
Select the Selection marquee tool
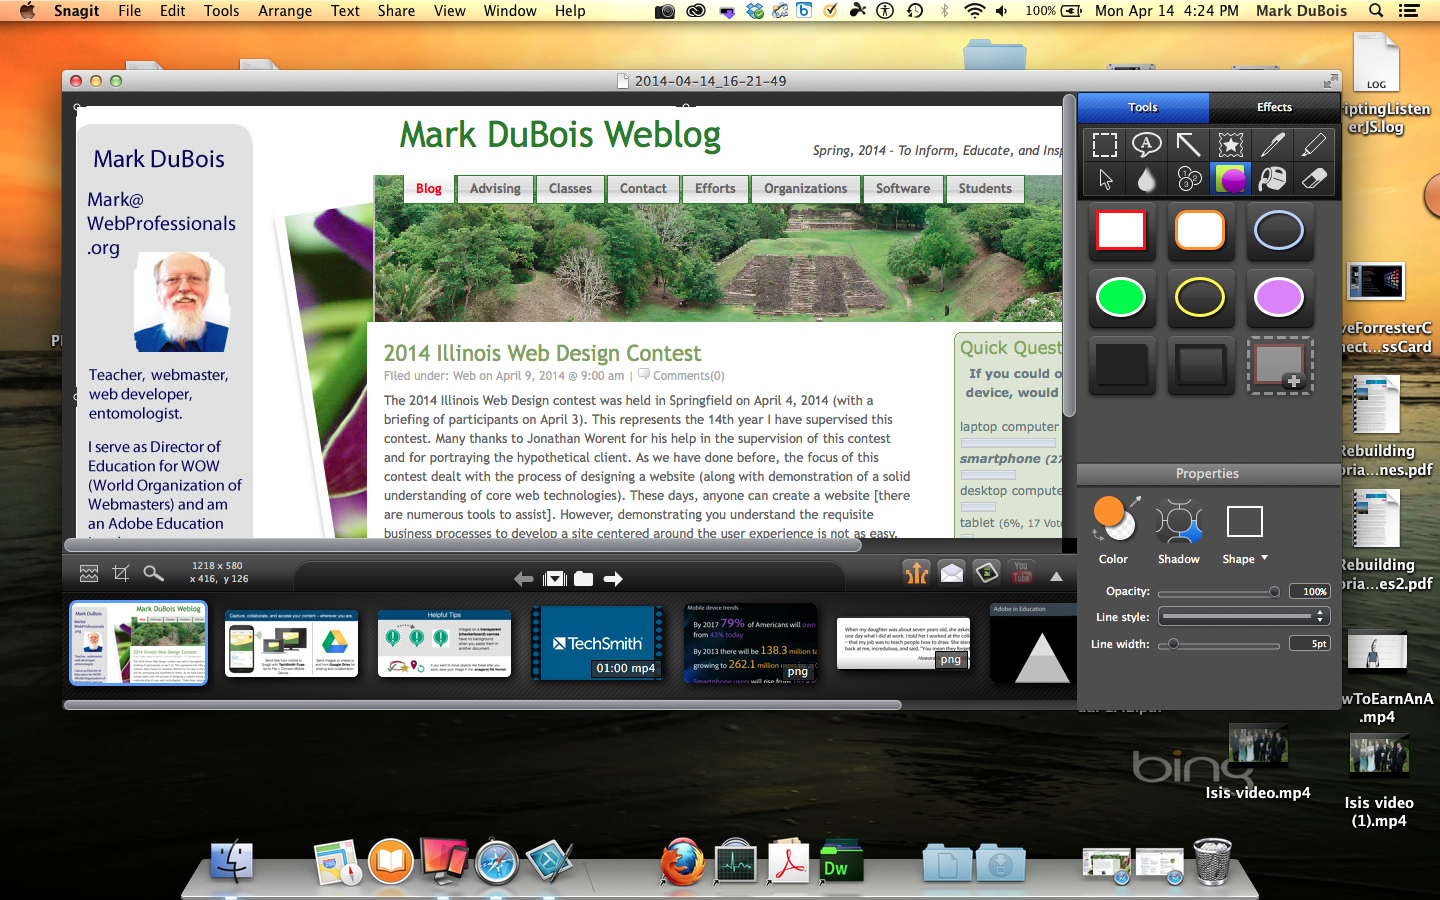[x=1105, y=145]
